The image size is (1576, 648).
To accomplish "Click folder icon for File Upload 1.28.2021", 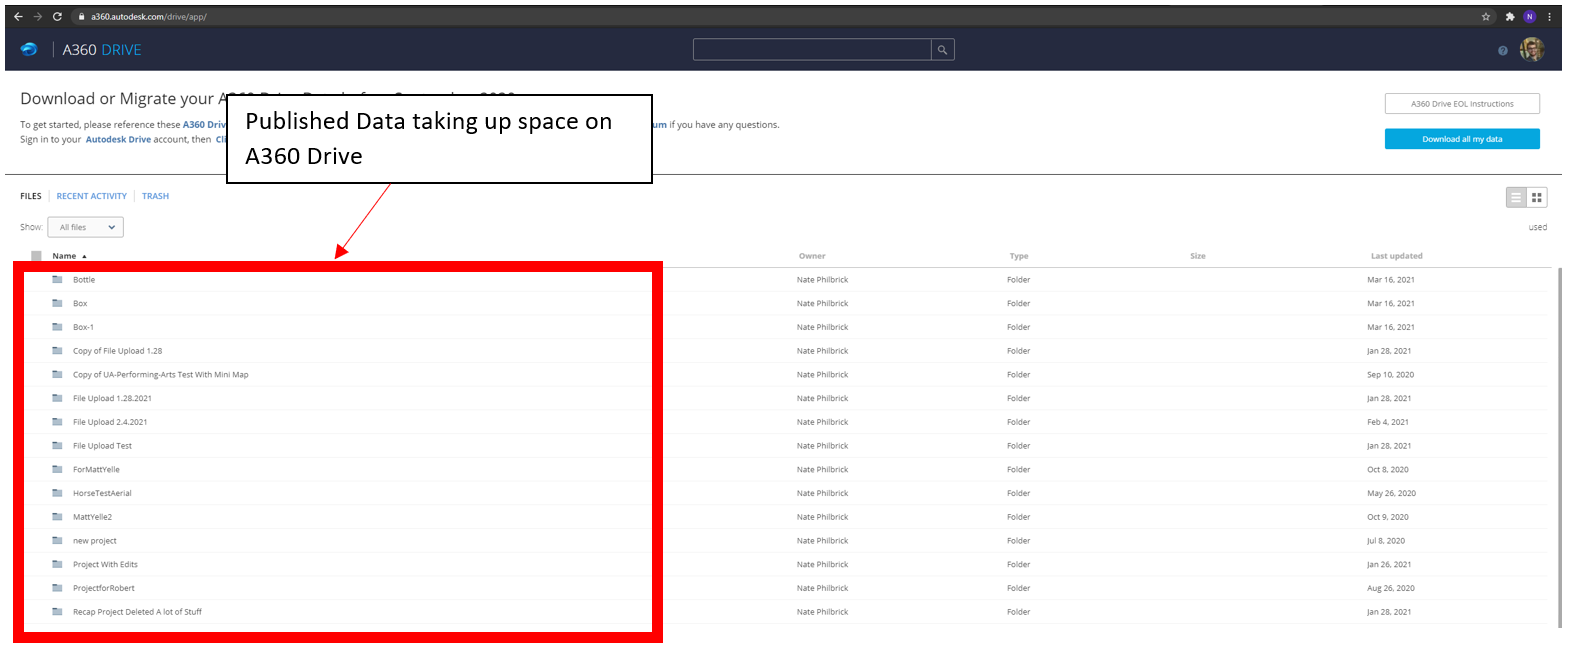I will coord(57,398).
